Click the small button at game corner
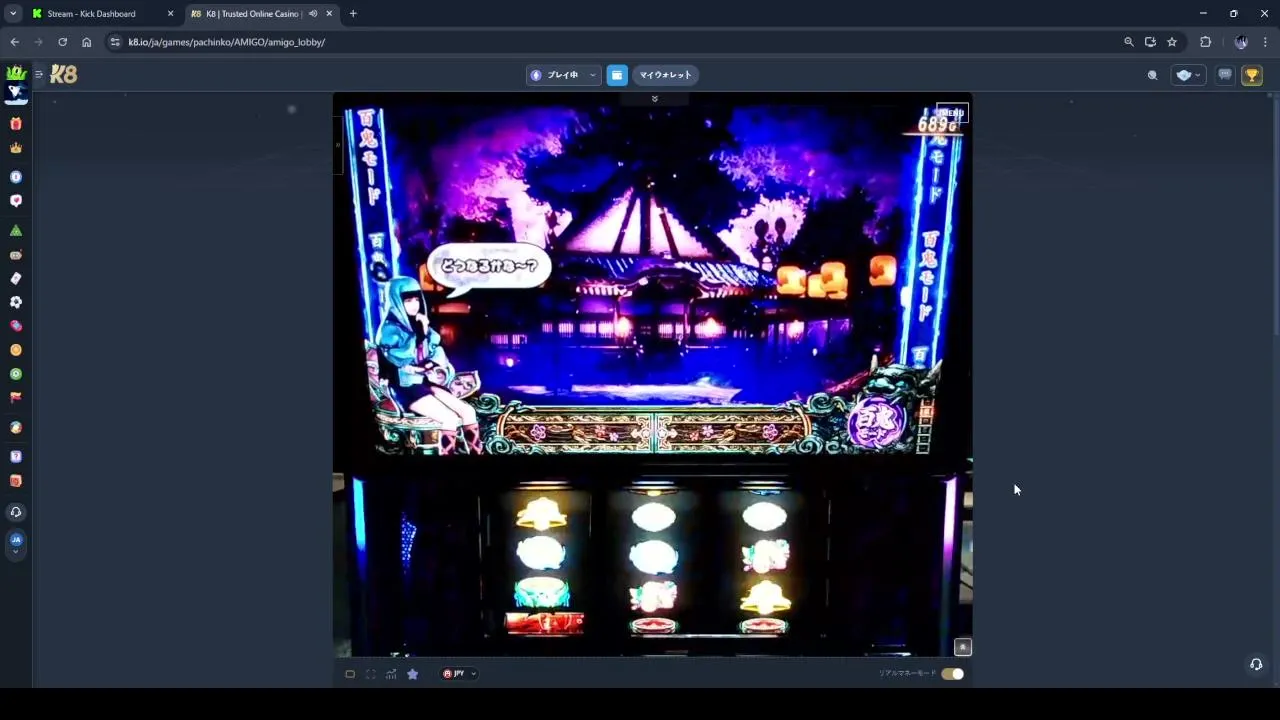Screen dimensions: 1280x720 click(x=963, y=647)
